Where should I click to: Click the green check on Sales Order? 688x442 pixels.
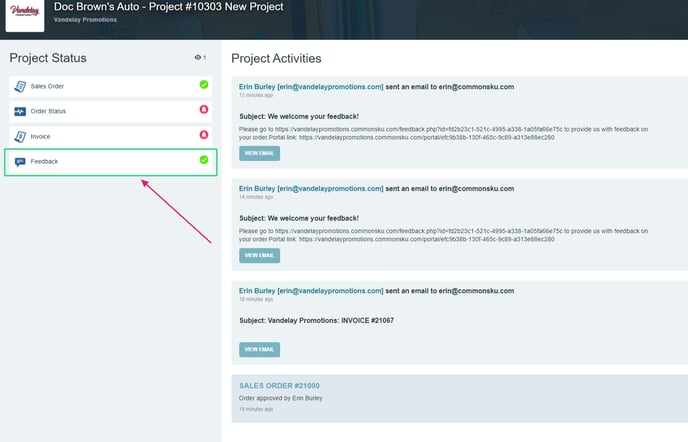(x=204, y=85)
